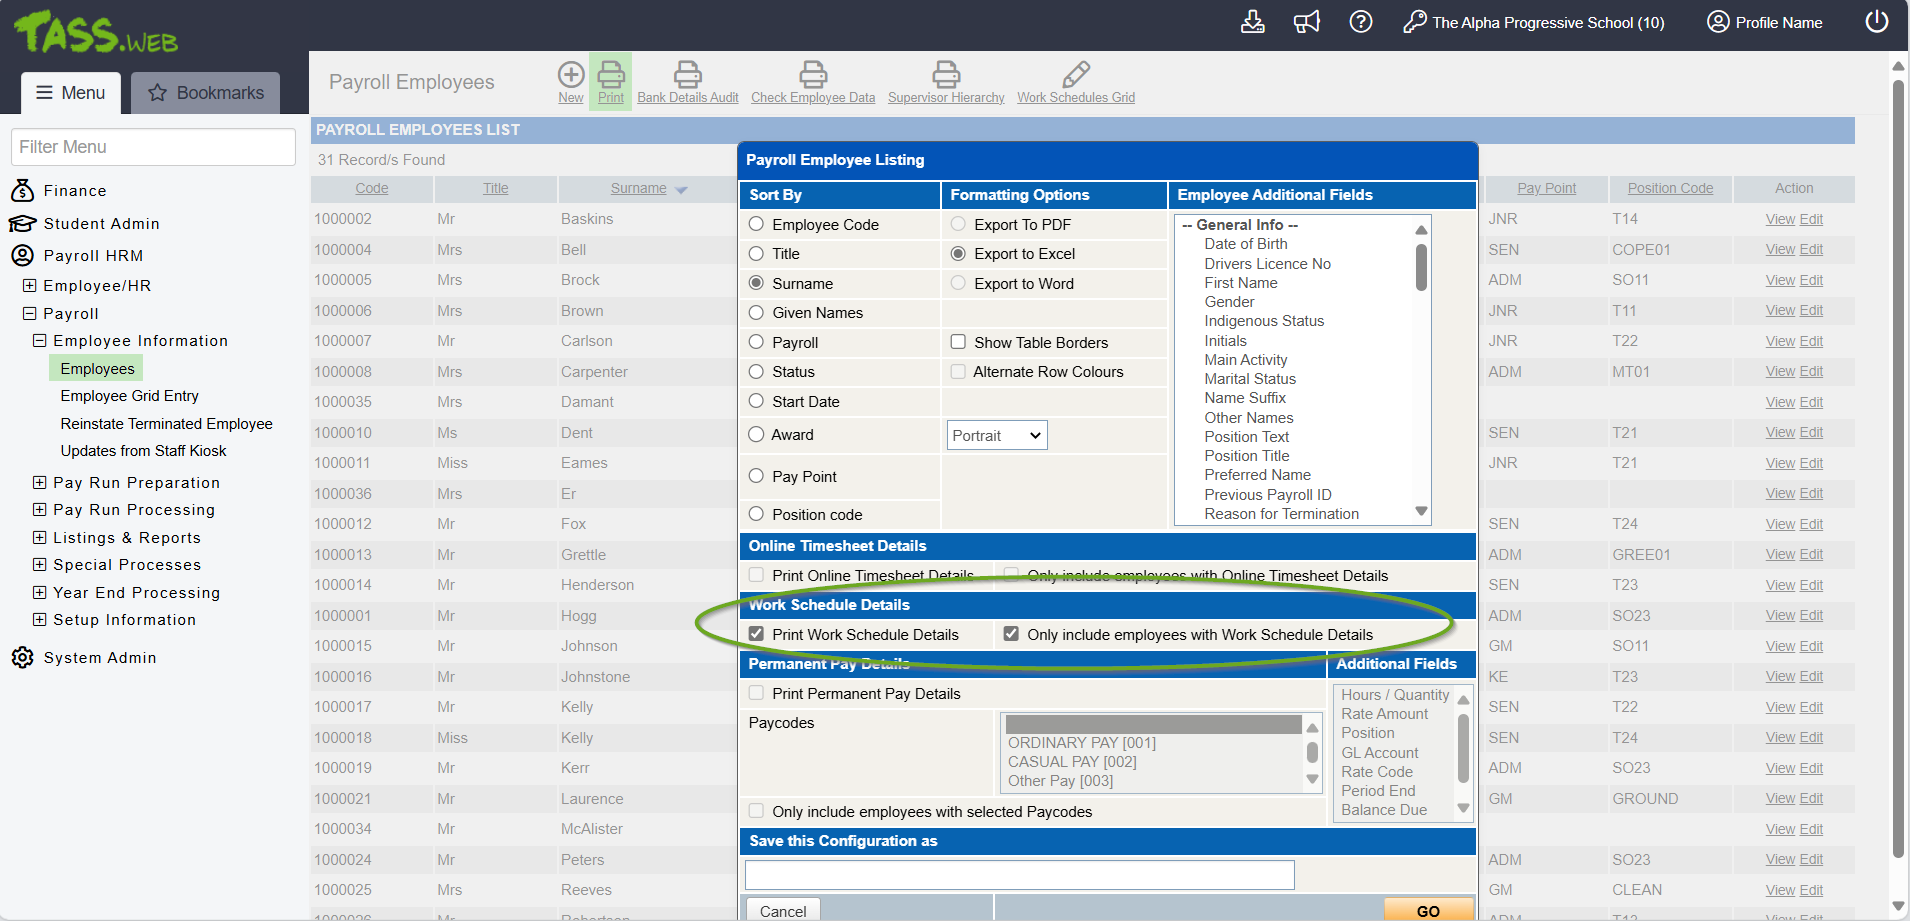Expand Listings & Reports tree node

40,538
